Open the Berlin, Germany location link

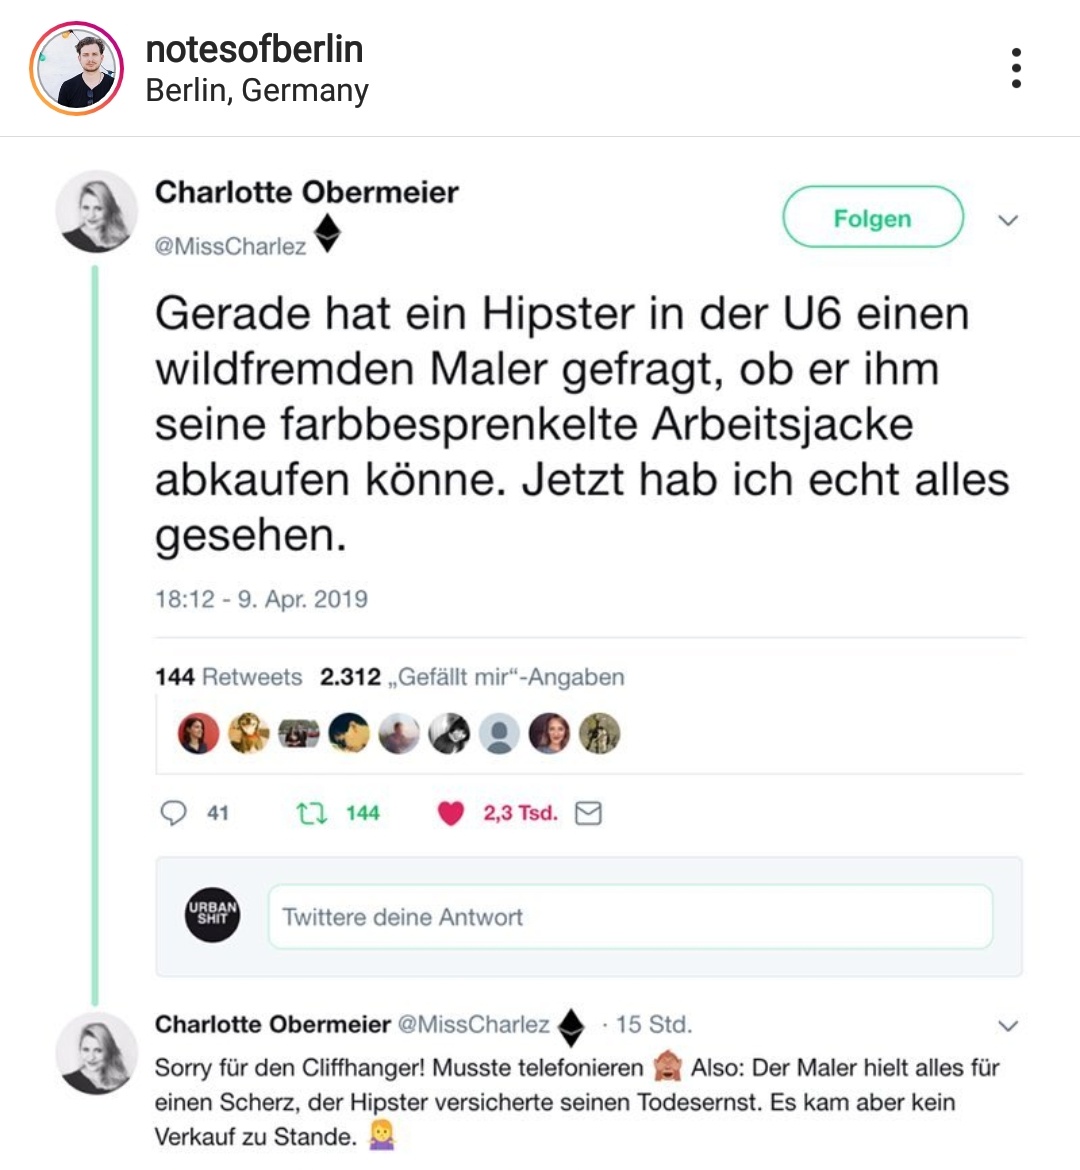pyautogui.click(x=257, y=91)
